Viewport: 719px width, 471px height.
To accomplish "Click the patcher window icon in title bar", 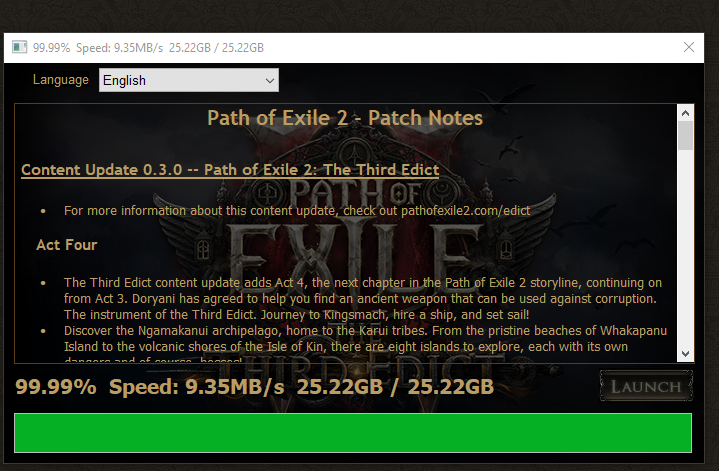I will [19, 47].
